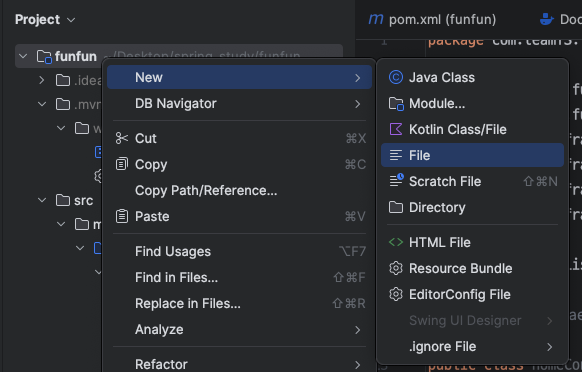This screenshot has width=582, height=372.
Task: Switch to the pom.xml (funfun) tab
Action: 432,19
